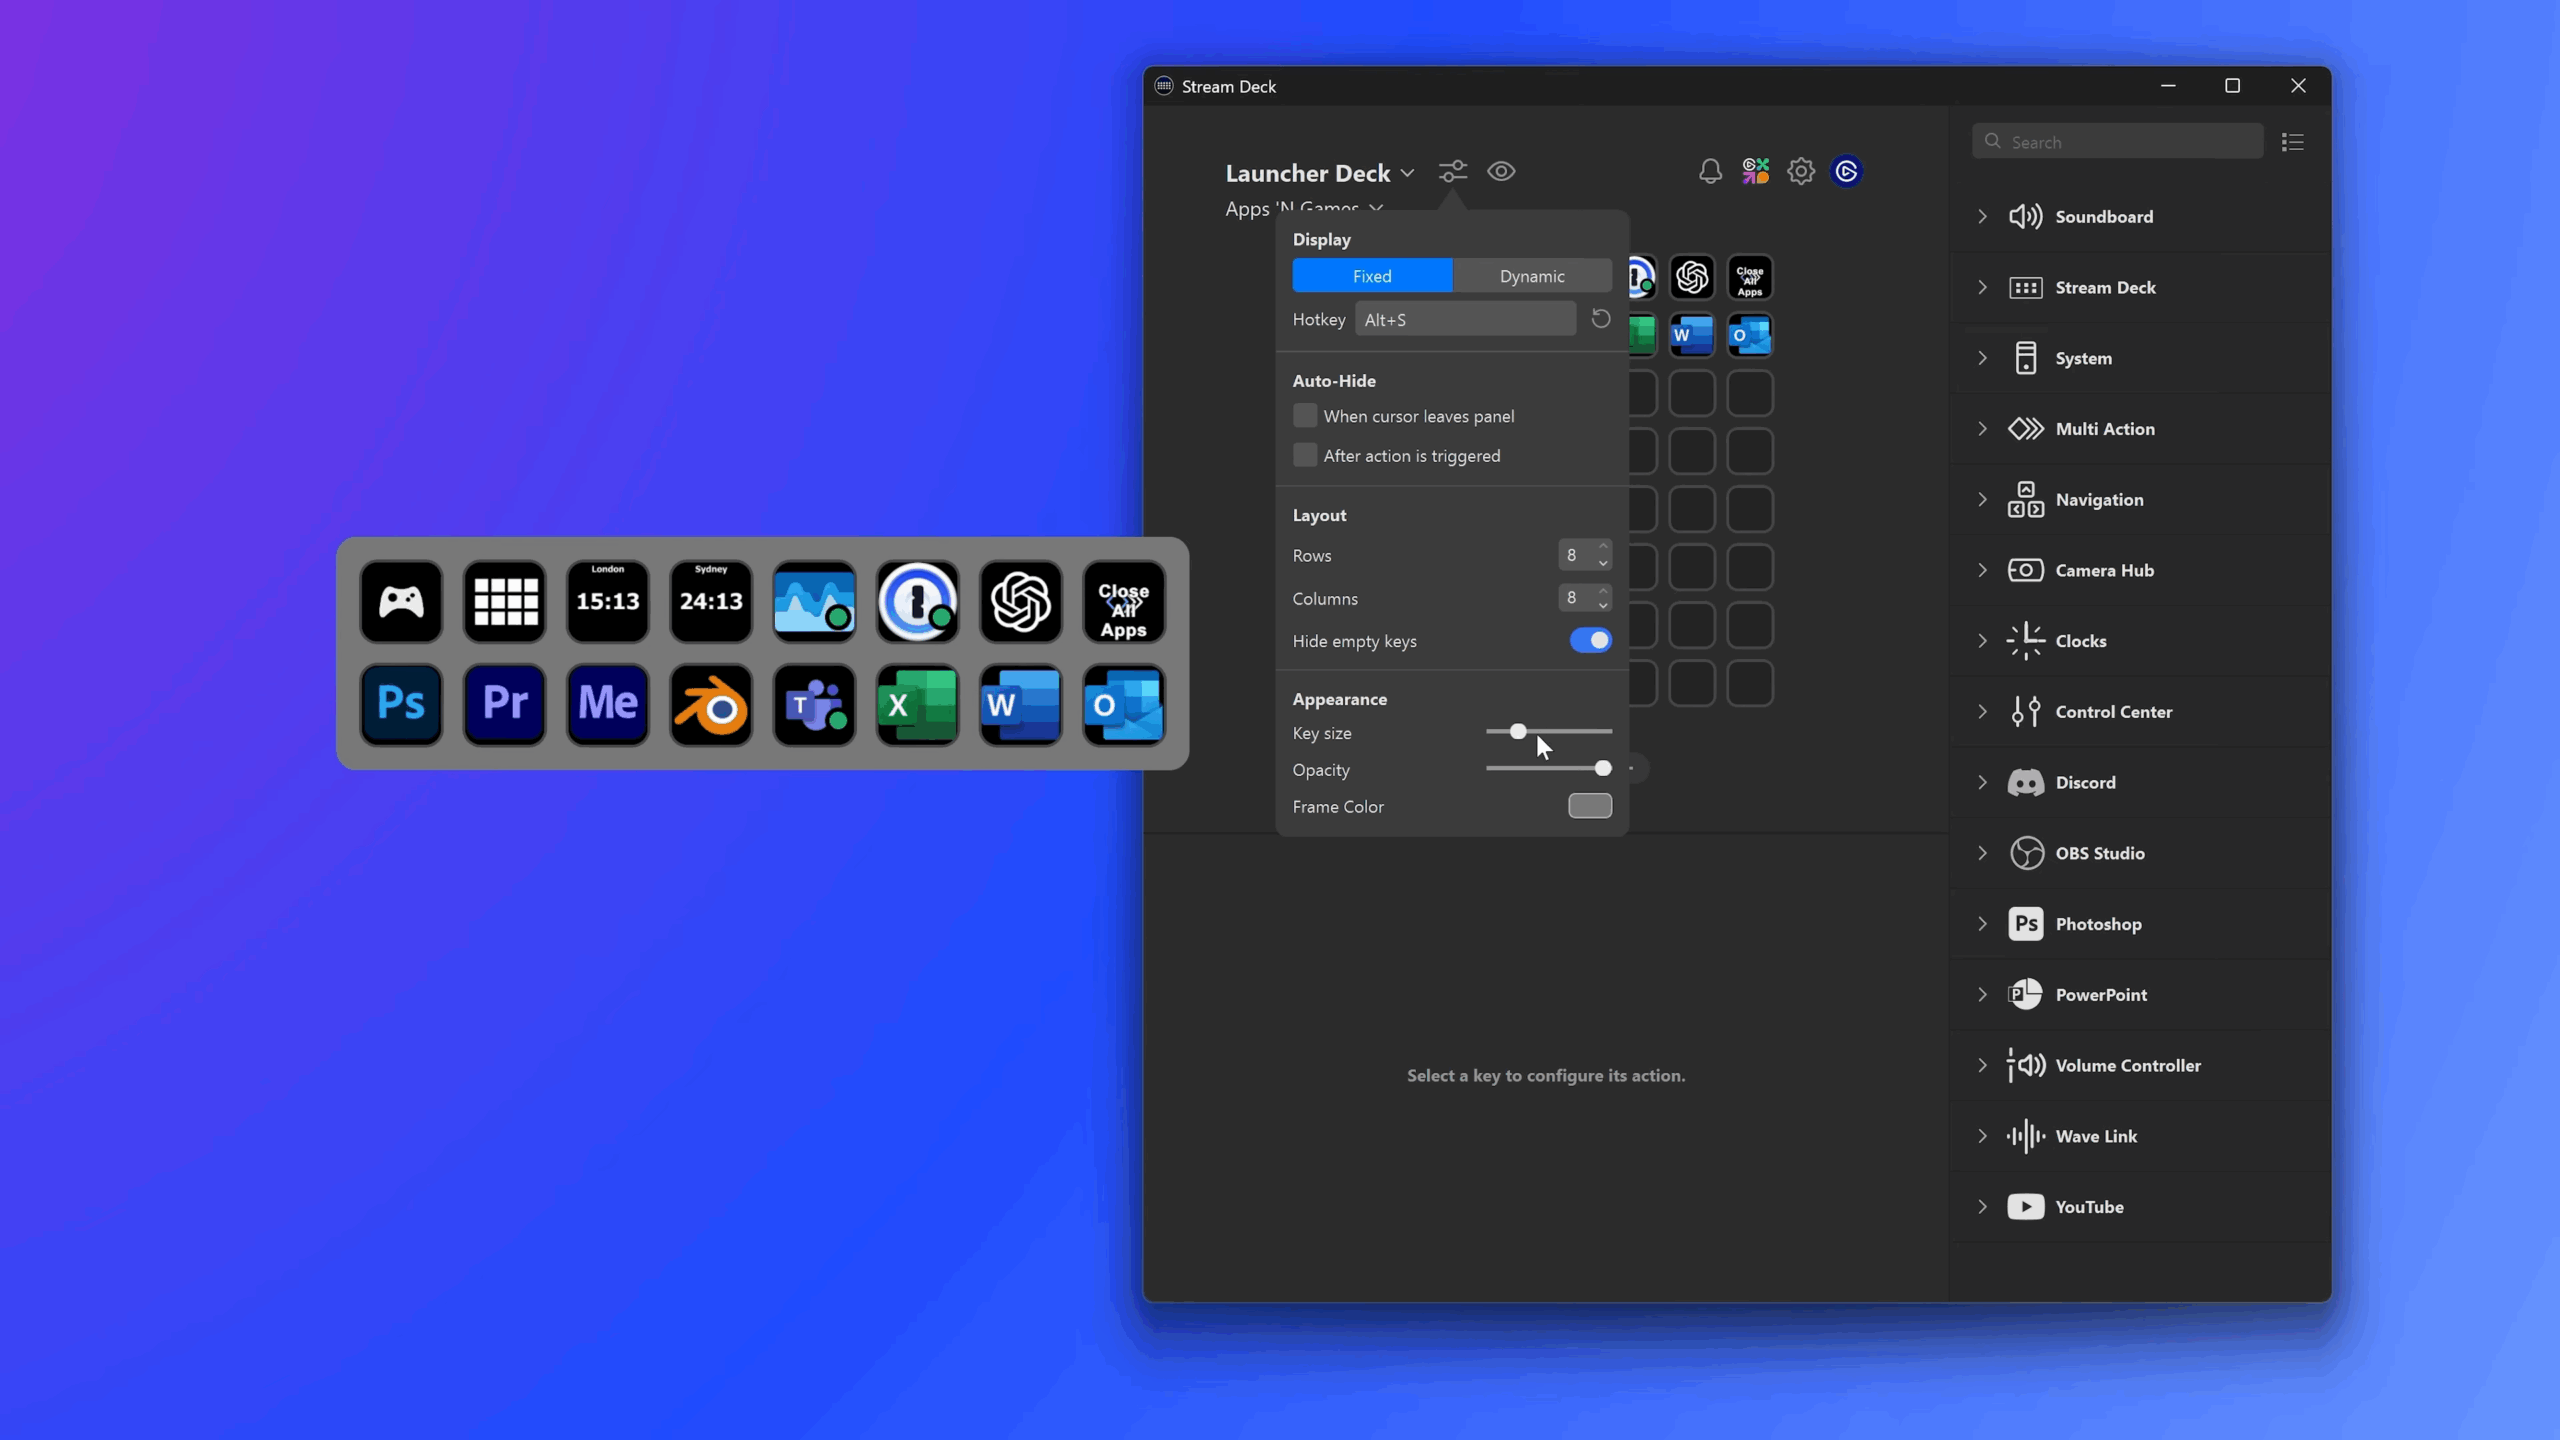This screenshot has width=2560, height=1440.
Task: Launch Media Encoder from the floating deck
Action: pos(608,705)
